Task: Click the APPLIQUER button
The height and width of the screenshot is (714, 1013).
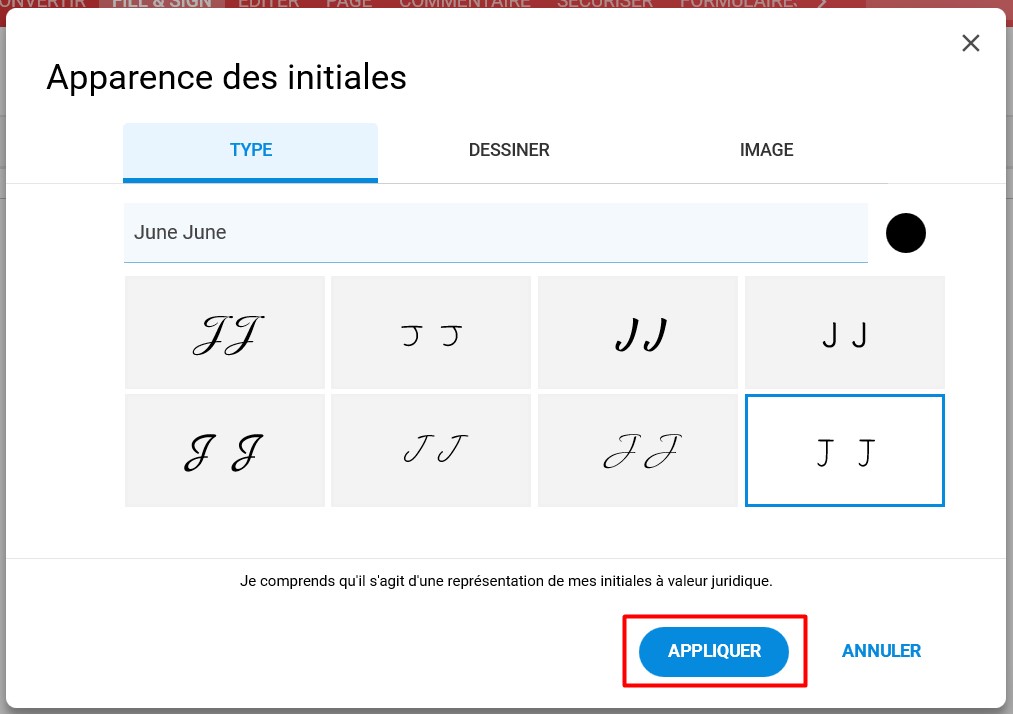Action: coord(714,651)
